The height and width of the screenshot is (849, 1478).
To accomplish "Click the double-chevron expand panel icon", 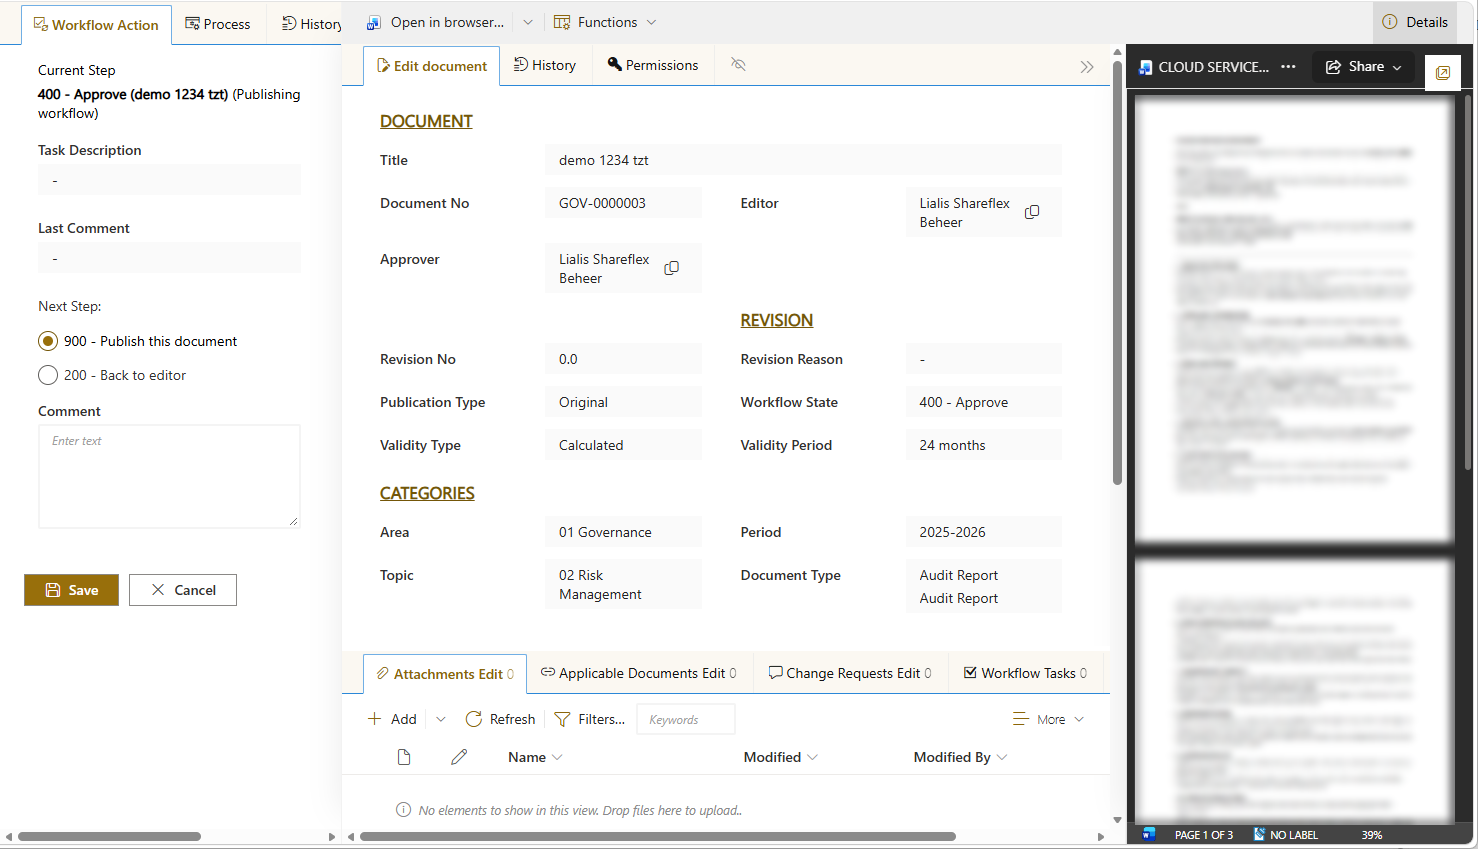I will pos(1087,67).
